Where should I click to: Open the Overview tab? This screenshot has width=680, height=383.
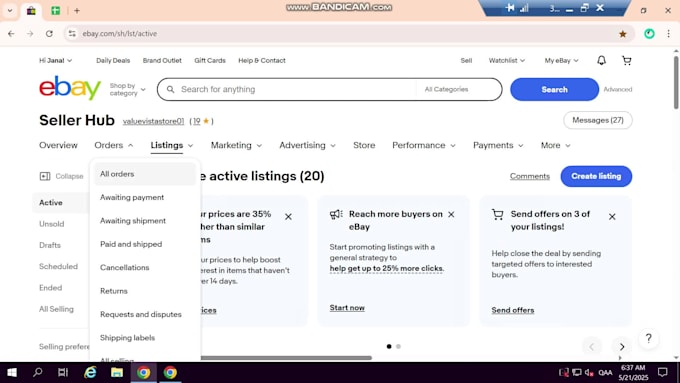[x=58, y=145]
